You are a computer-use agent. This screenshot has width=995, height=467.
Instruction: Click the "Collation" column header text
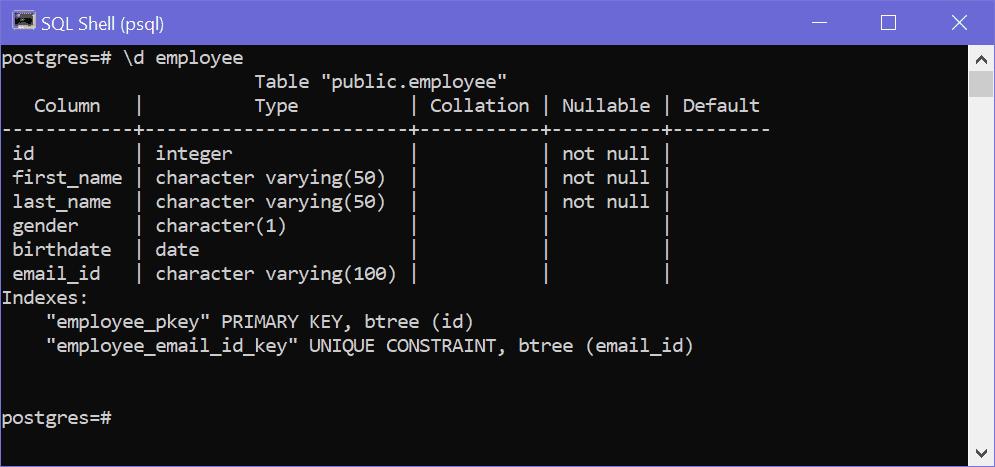pyautogui.click(x=479, y=106)
